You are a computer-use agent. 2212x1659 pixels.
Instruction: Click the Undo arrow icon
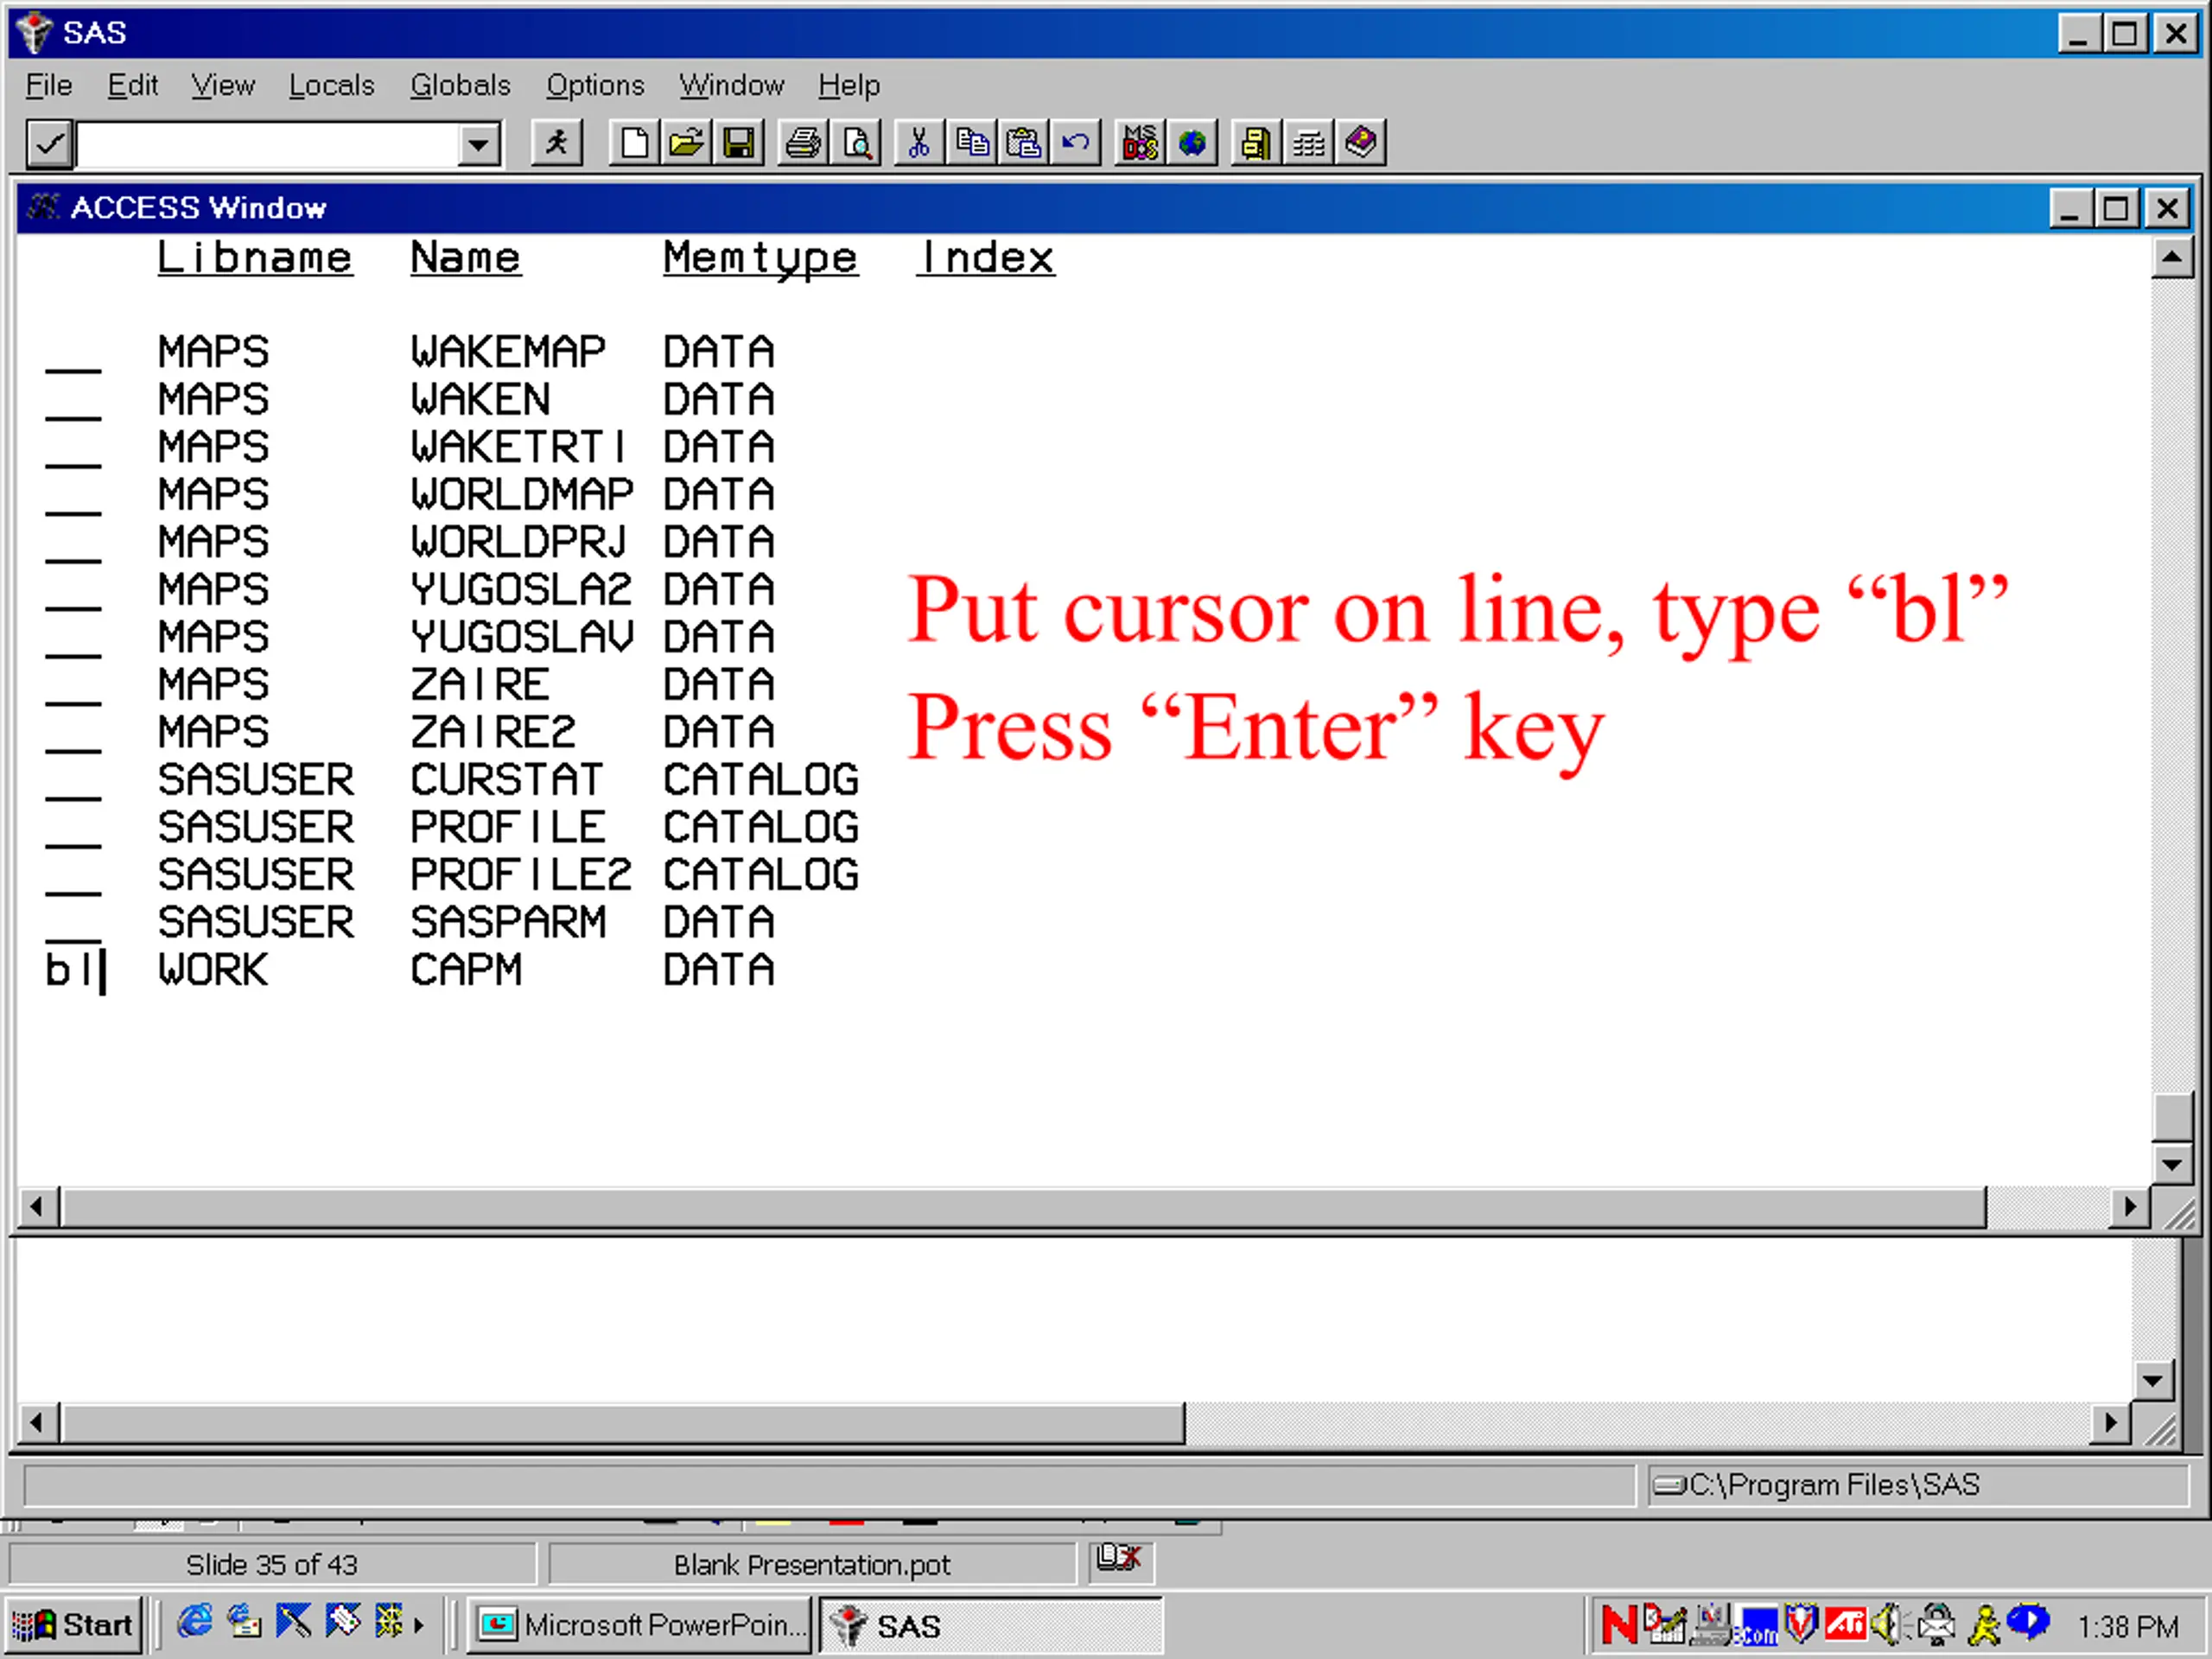(x=1076, y=143)
